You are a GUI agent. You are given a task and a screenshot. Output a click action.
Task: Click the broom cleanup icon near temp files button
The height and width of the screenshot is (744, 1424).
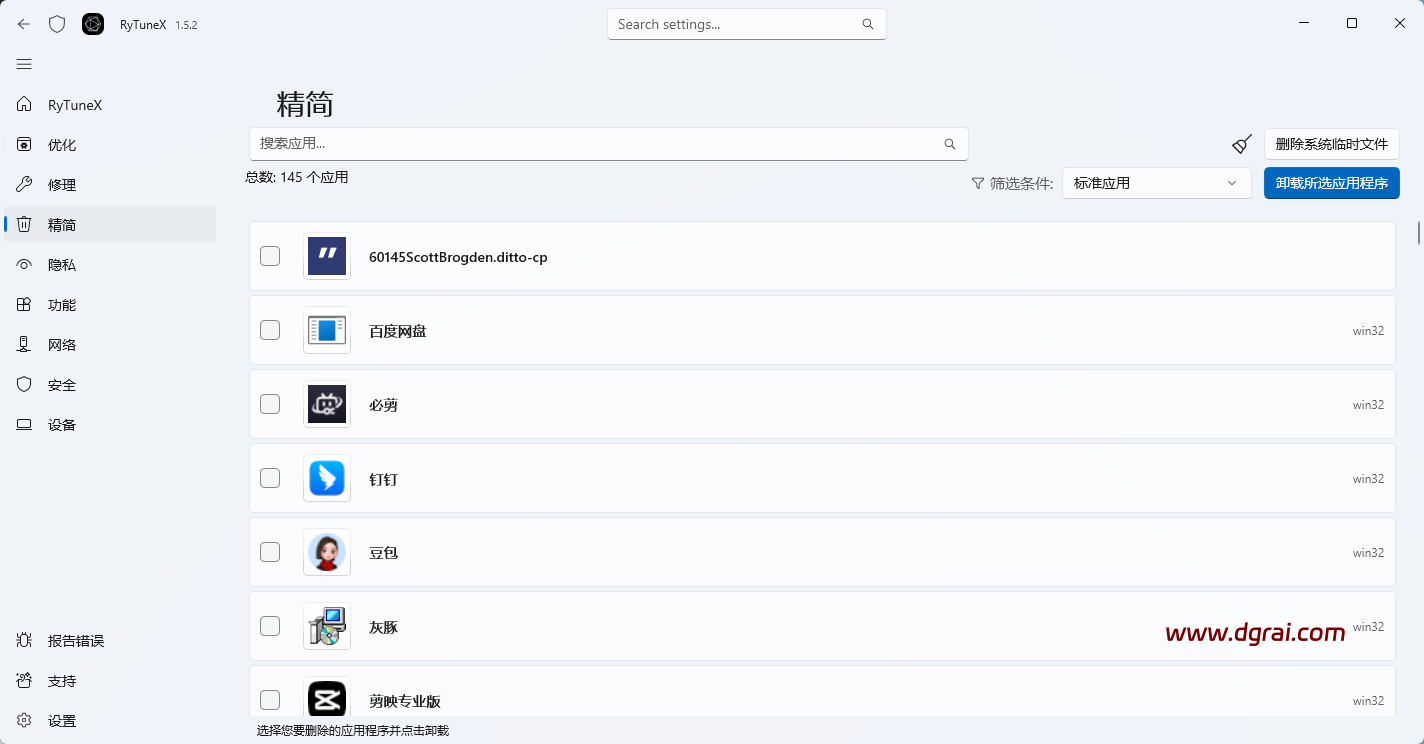coord(1241,144)
